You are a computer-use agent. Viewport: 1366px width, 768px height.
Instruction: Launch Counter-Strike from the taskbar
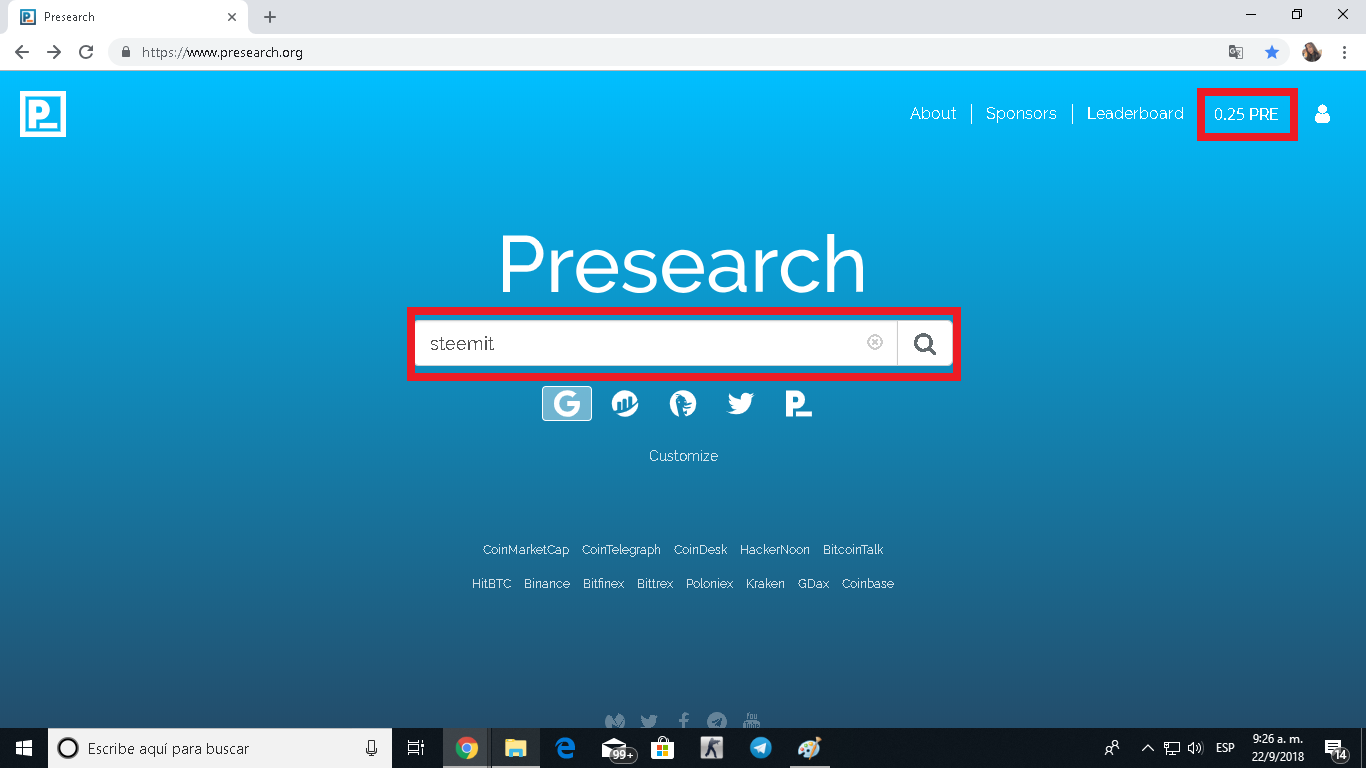point(711,748)
